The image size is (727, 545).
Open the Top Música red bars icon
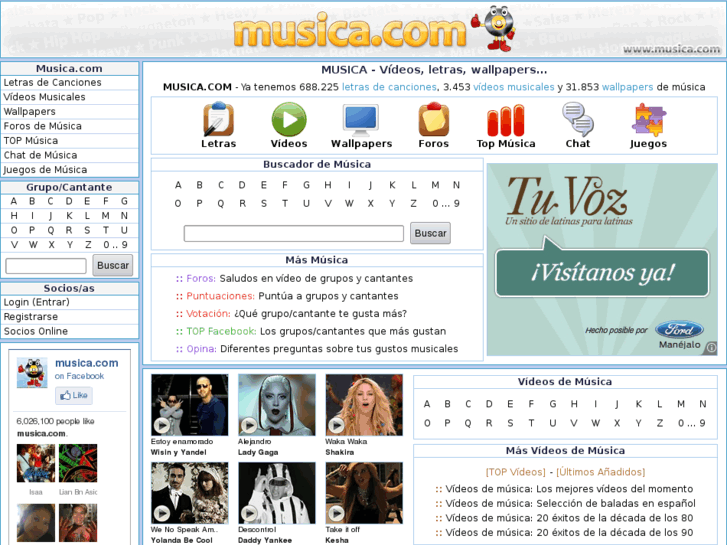coord(505,121)
